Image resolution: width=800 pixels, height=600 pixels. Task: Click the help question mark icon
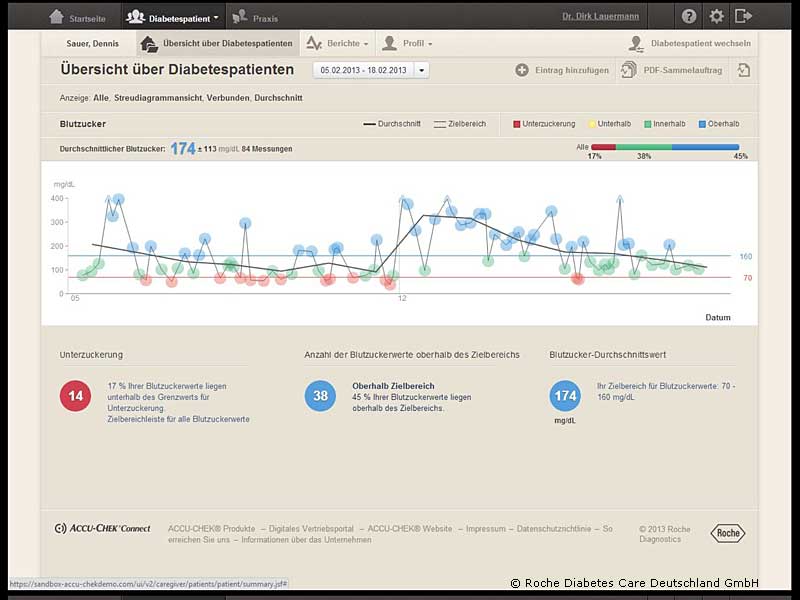[x=689, y=16]
